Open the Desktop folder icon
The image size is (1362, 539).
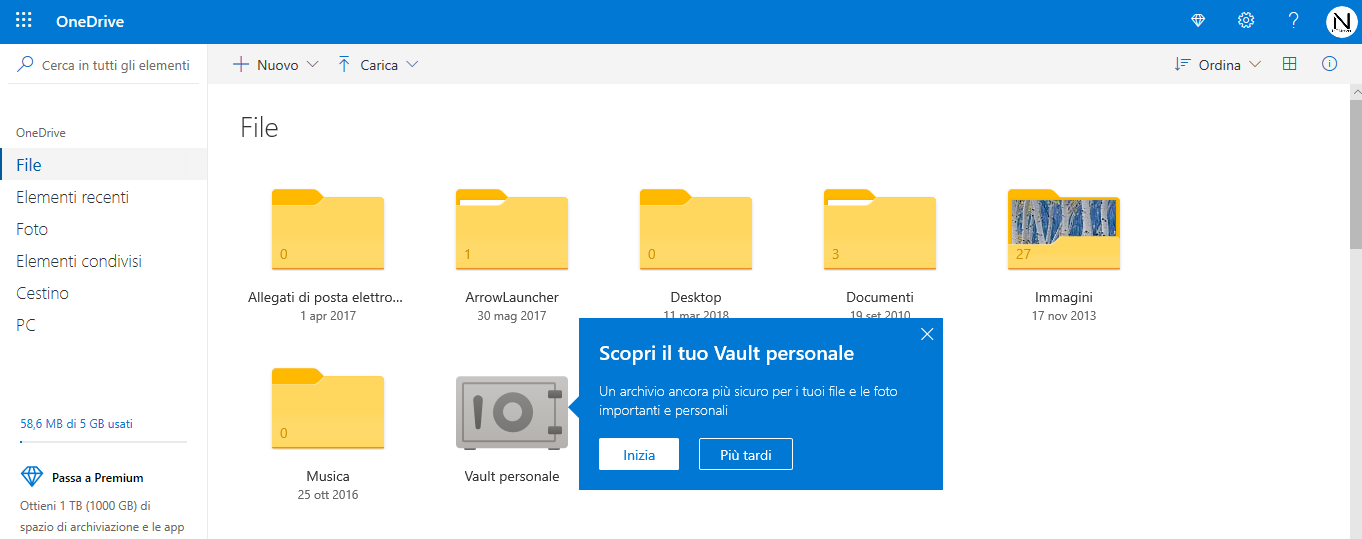pyautogui.click(x=696, y=229)
